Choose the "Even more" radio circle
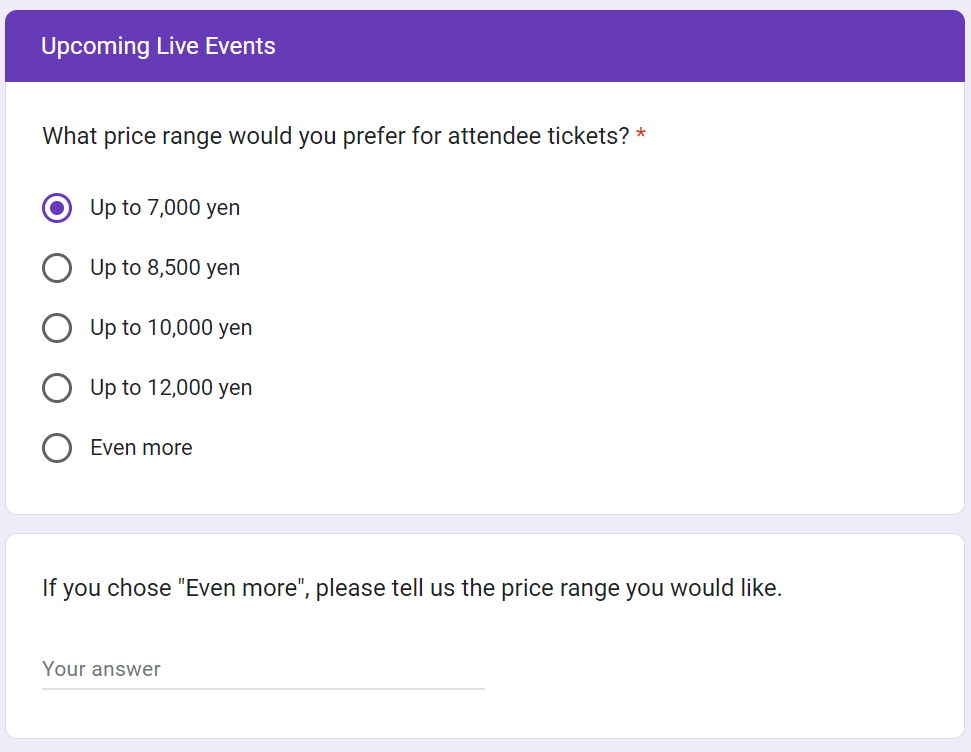 coord(57,448)
